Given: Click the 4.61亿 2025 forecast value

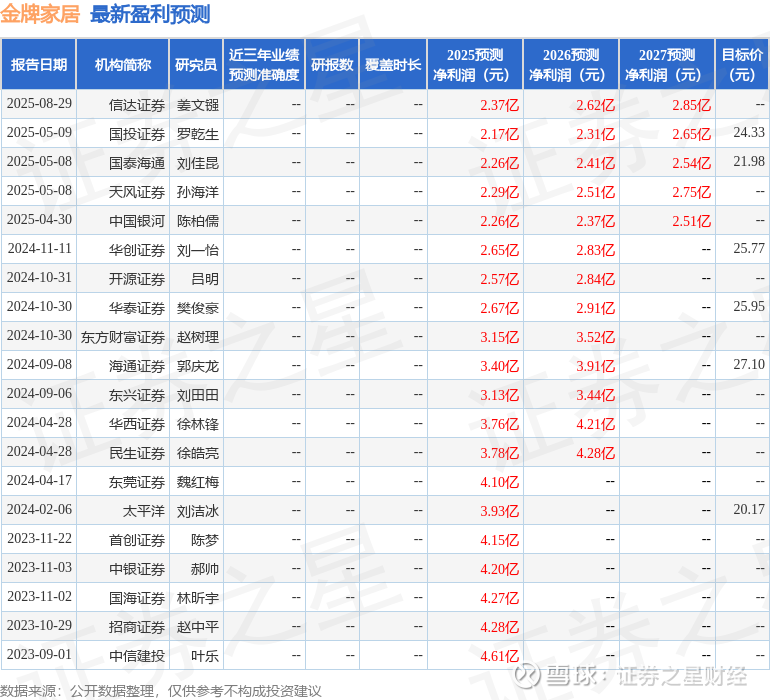Looking at the screenshot, I should coord(499,656).
